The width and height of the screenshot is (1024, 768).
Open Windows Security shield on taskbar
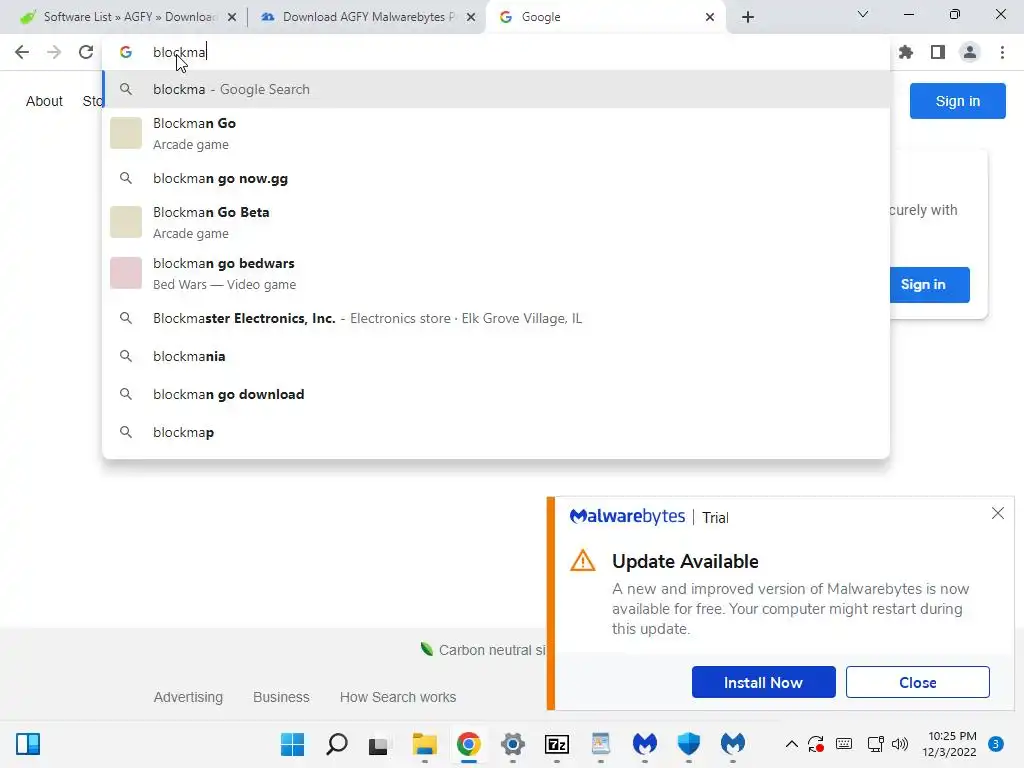[x=688, y=744]
